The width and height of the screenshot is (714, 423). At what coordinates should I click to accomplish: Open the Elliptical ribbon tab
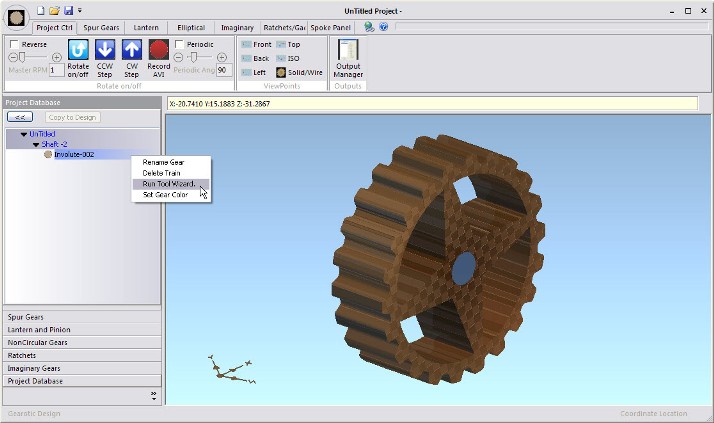pyautogui.click(x=191, y=27)
